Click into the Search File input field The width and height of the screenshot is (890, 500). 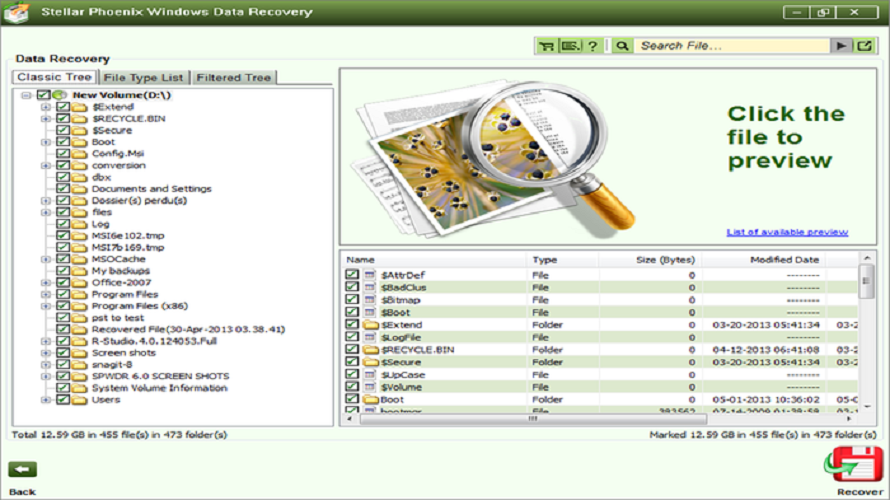click(732, 46)
